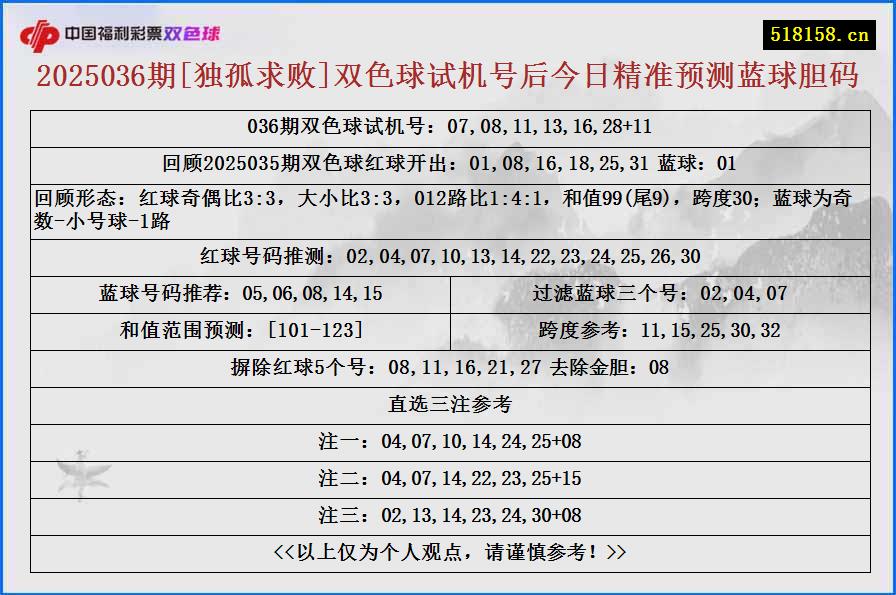Click 注二 prediction row ending +15
Image resolution: width=896 pixels, height=595 pixels.
[x=448, y=480]
